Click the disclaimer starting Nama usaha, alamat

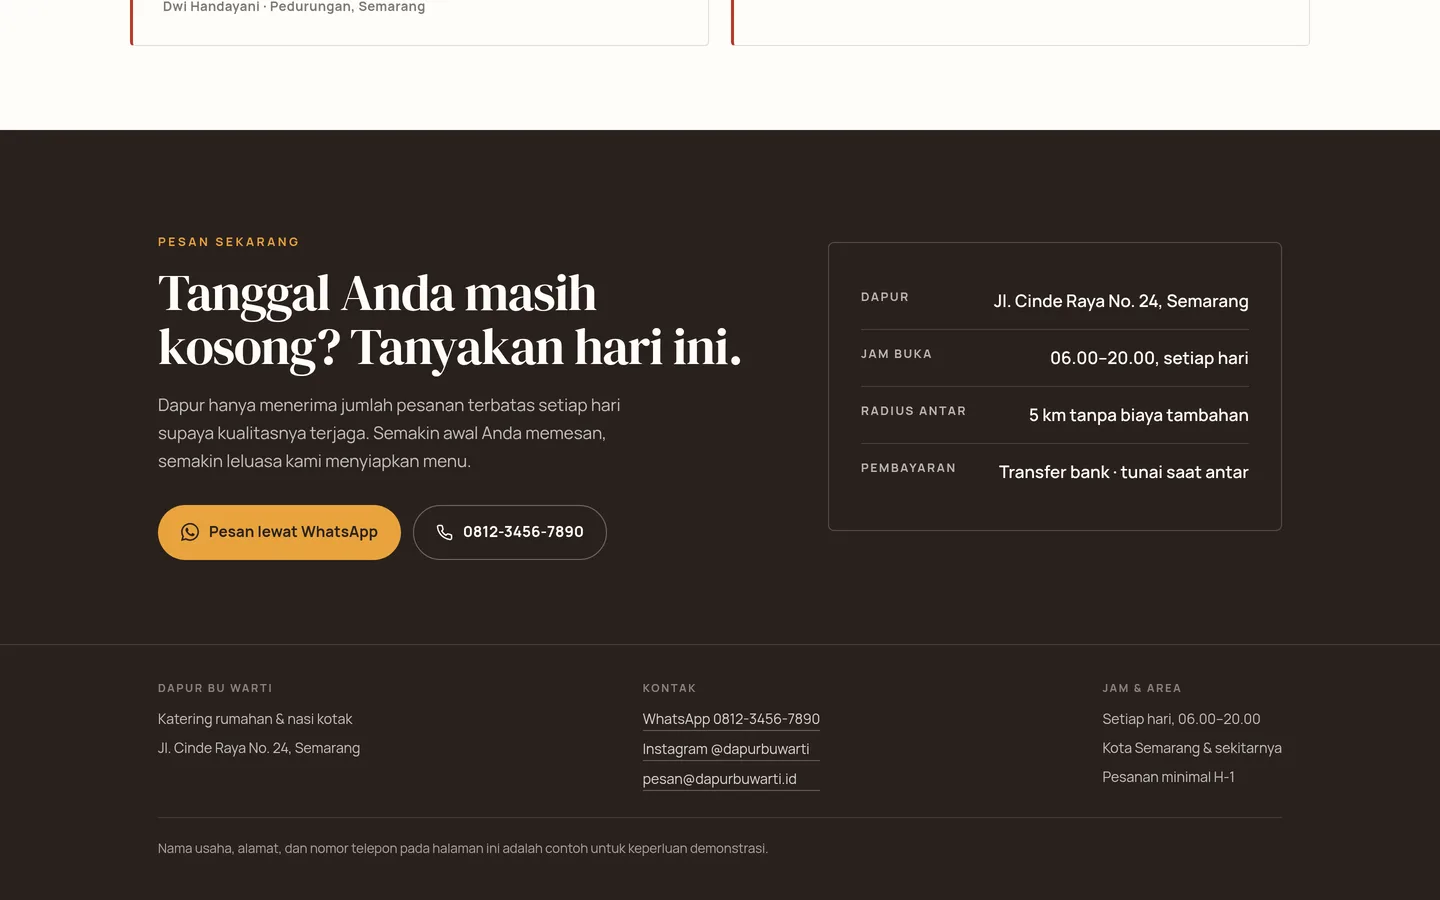coord(463,848)
